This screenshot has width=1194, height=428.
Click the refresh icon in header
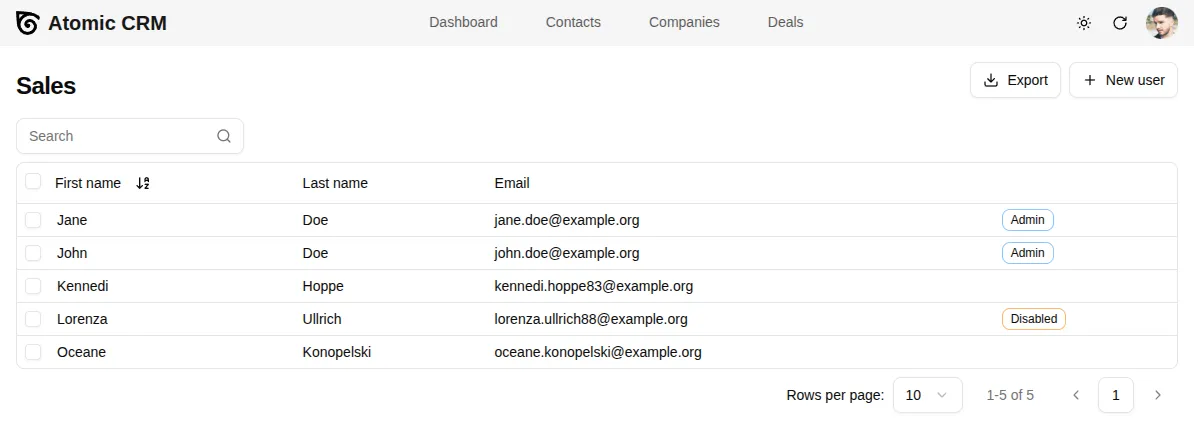[x=1120, y=23]
